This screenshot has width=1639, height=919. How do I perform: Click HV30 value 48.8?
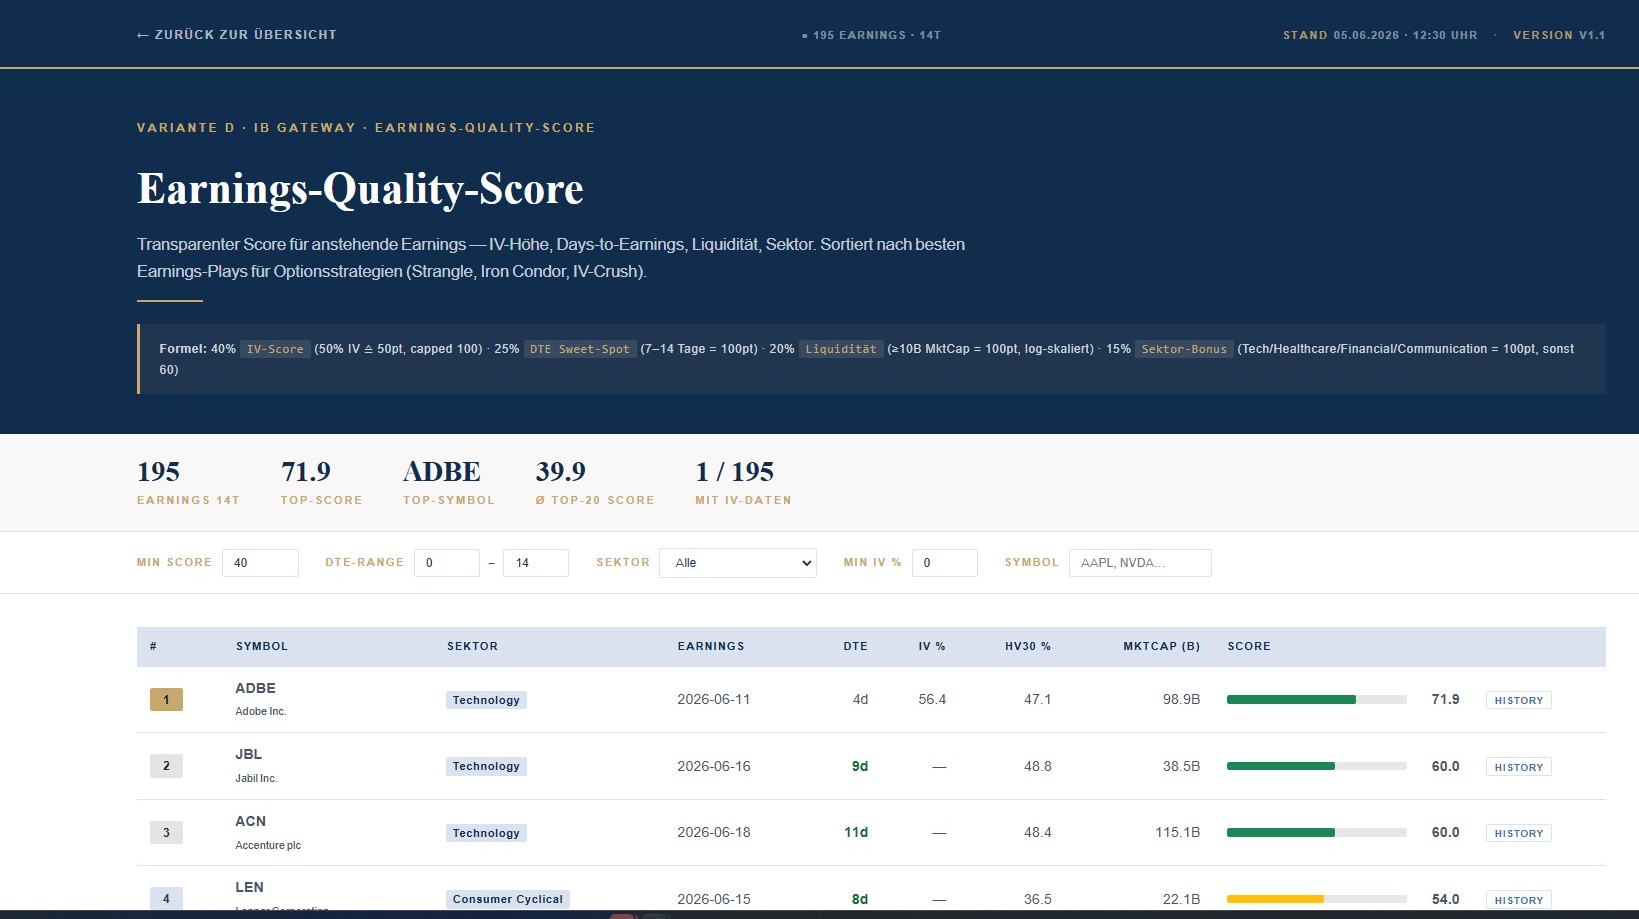pos(1037,766)
